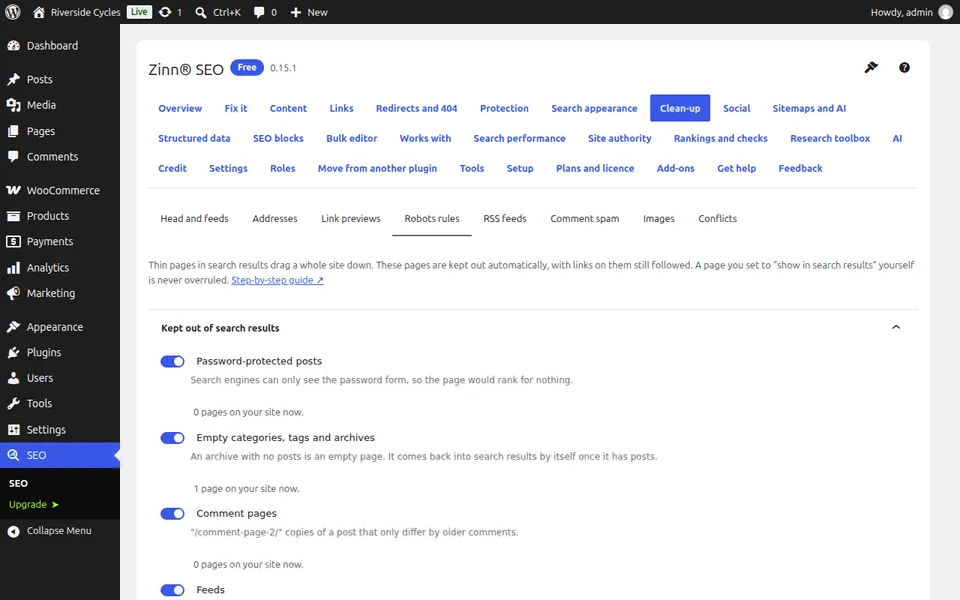Click the plus New icon
The image size is (960, 600).
[296, 12]
